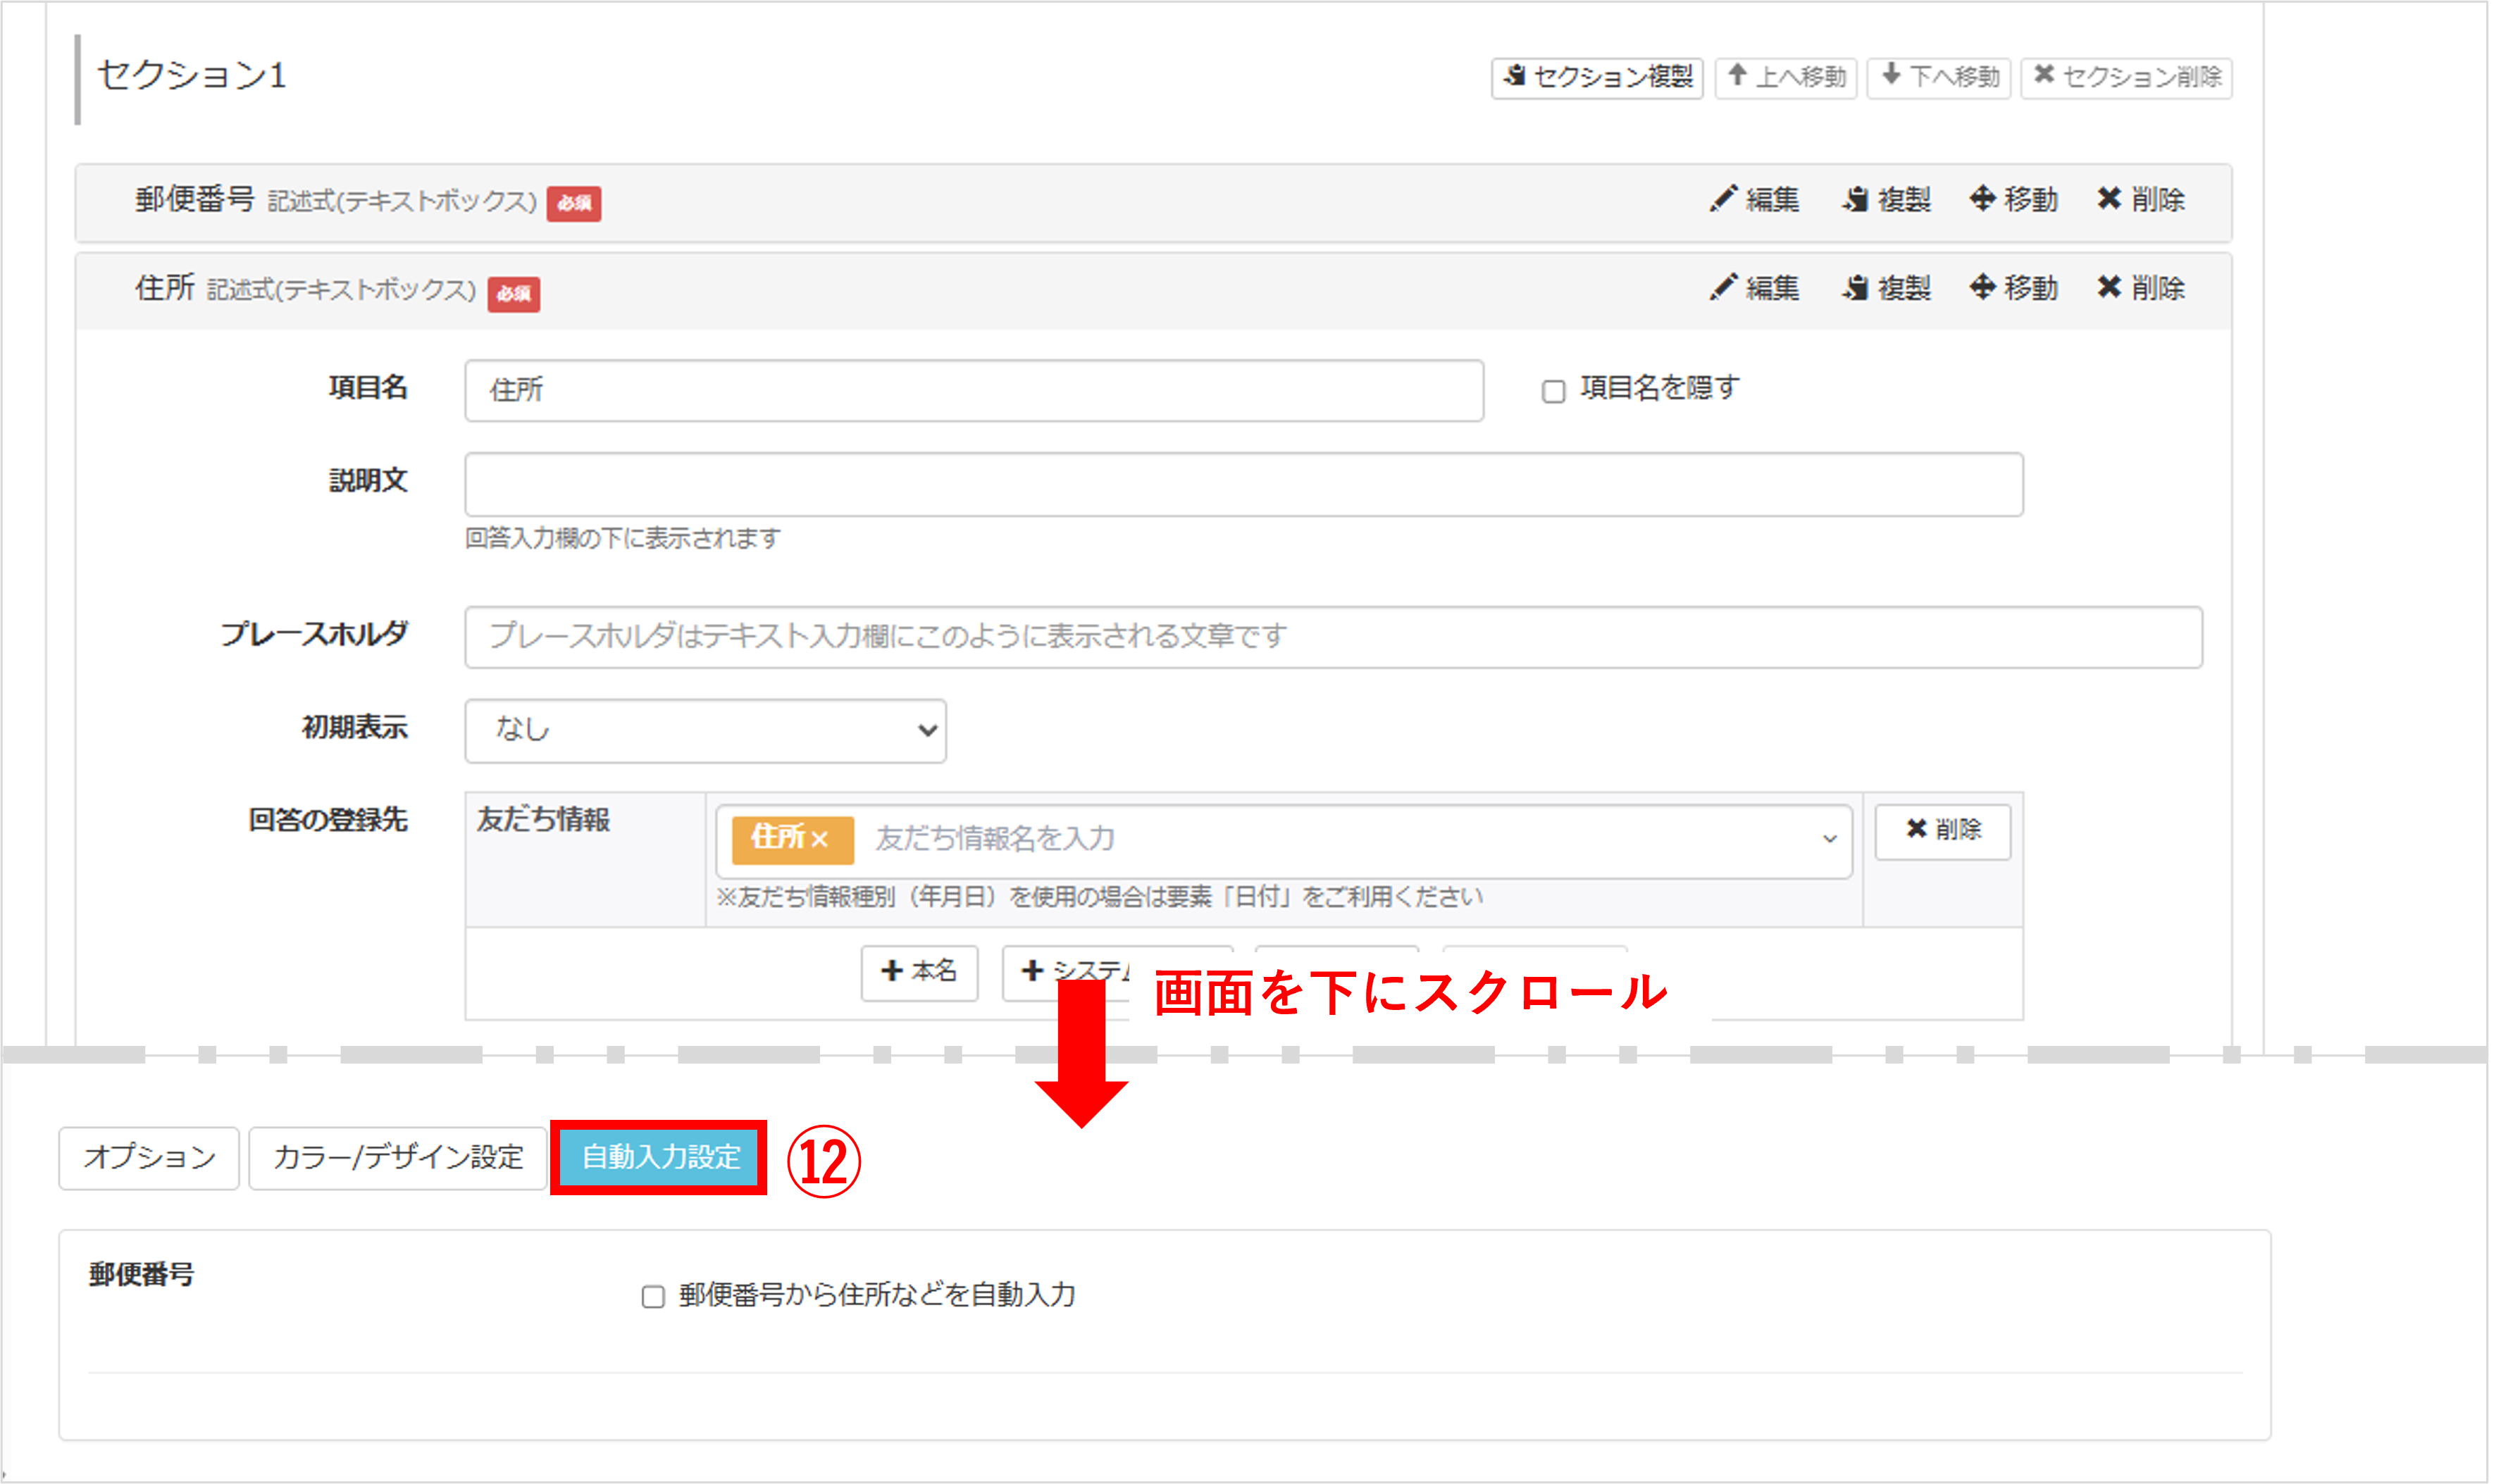Click the 上へ移動 up arrow icon
This screenshot has height=1484, width=2496.
pos(1738,77)
